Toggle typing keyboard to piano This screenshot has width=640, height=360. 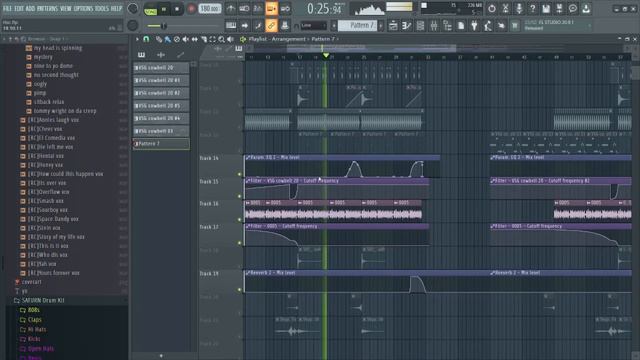tap(231, 26)
